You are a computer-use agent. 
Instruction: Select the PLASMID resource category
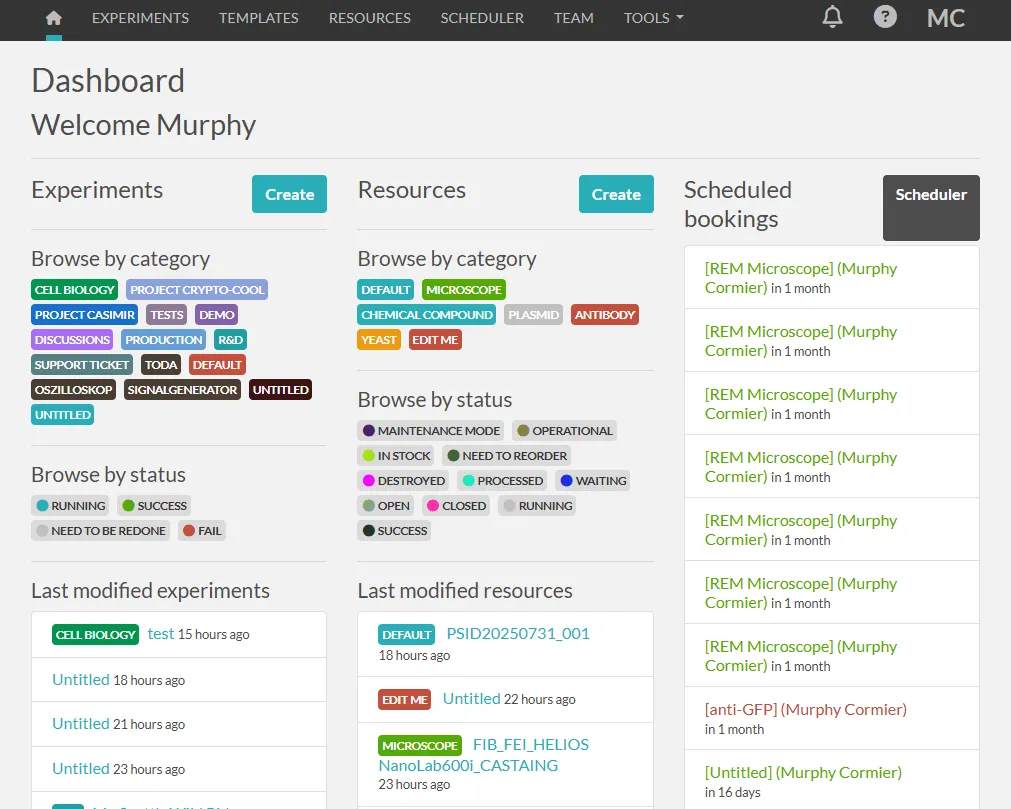point(534,315)
